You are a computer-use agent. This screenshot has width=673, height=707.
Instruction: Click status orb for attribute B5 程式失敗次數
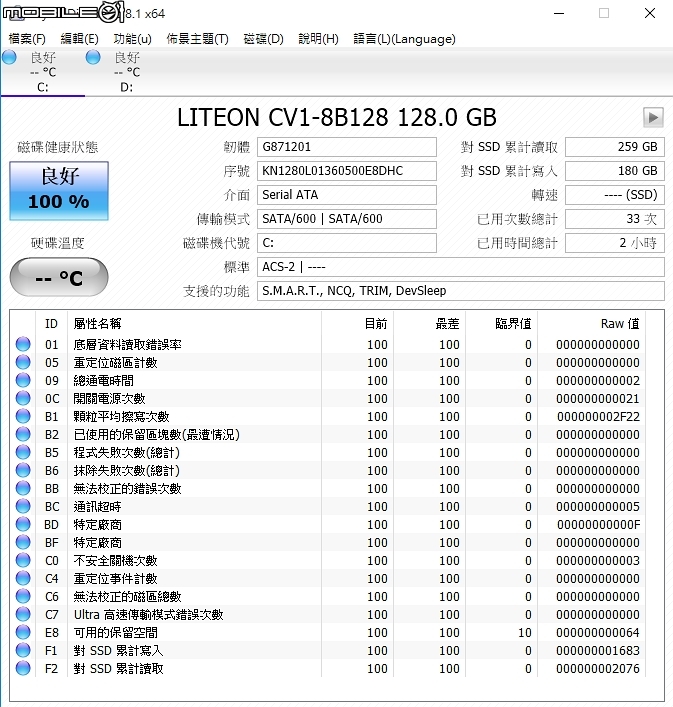tap(23, 452)
